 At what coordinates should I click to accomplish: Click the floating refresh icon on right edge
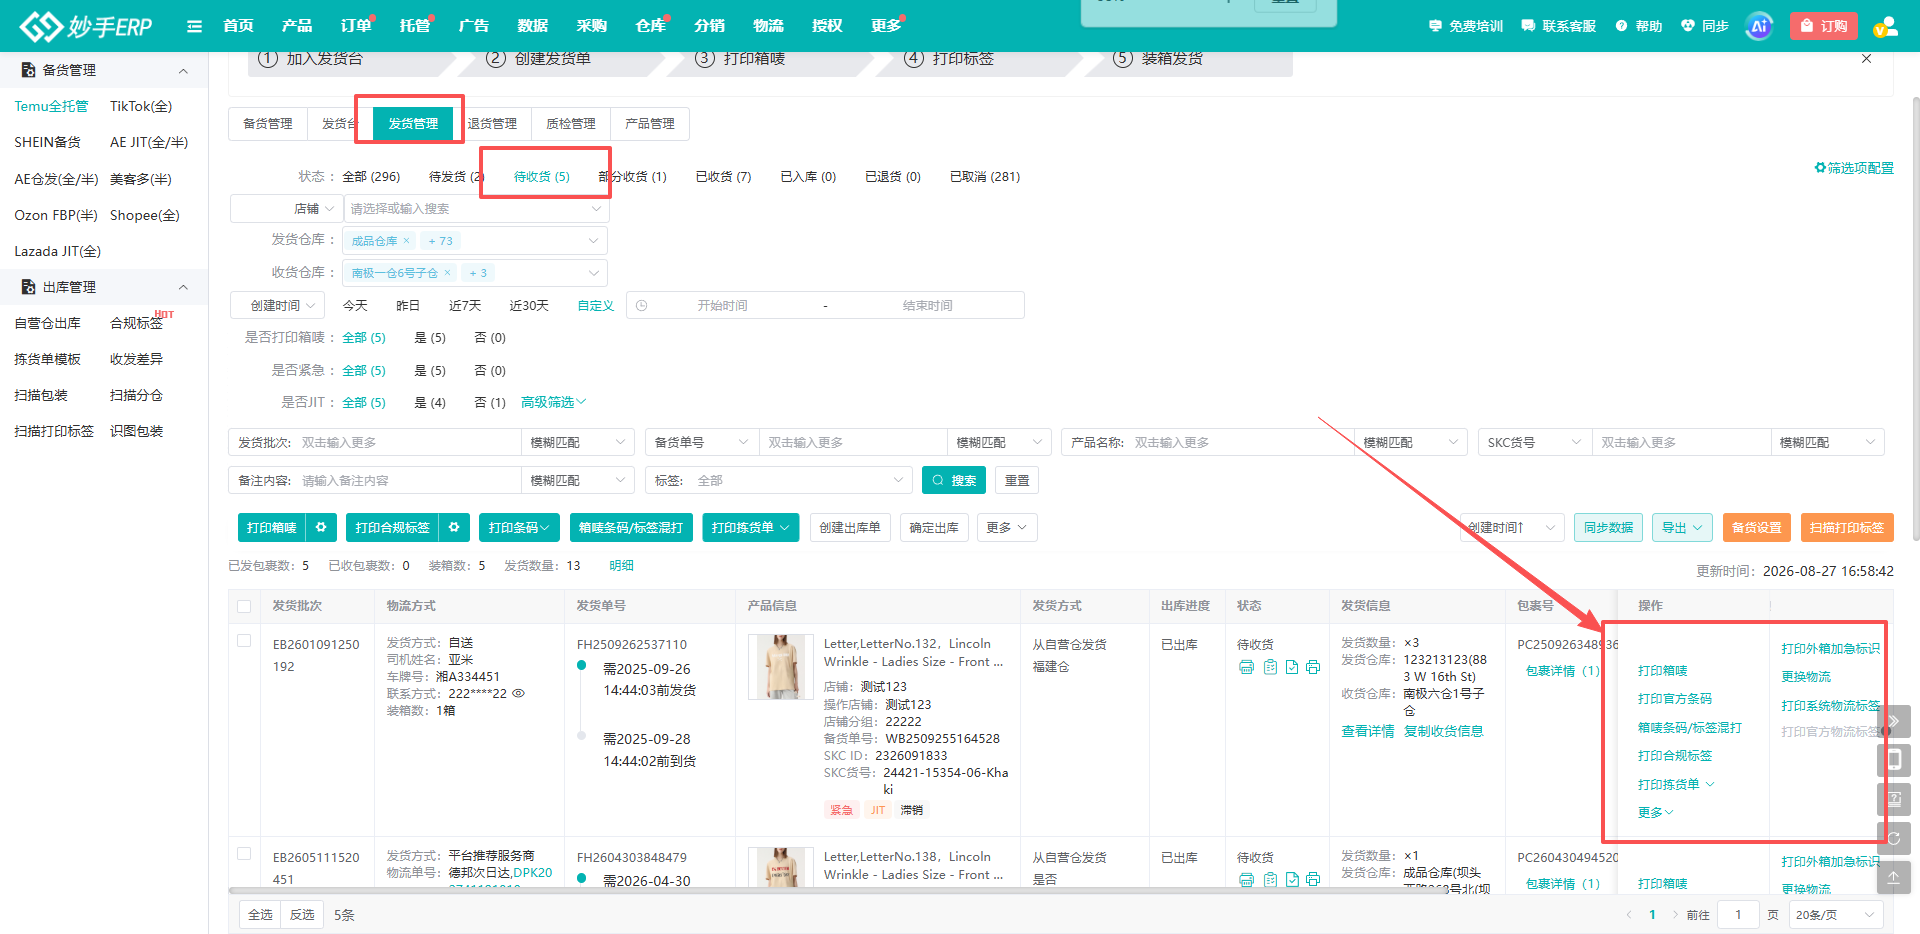(1893, 838)
